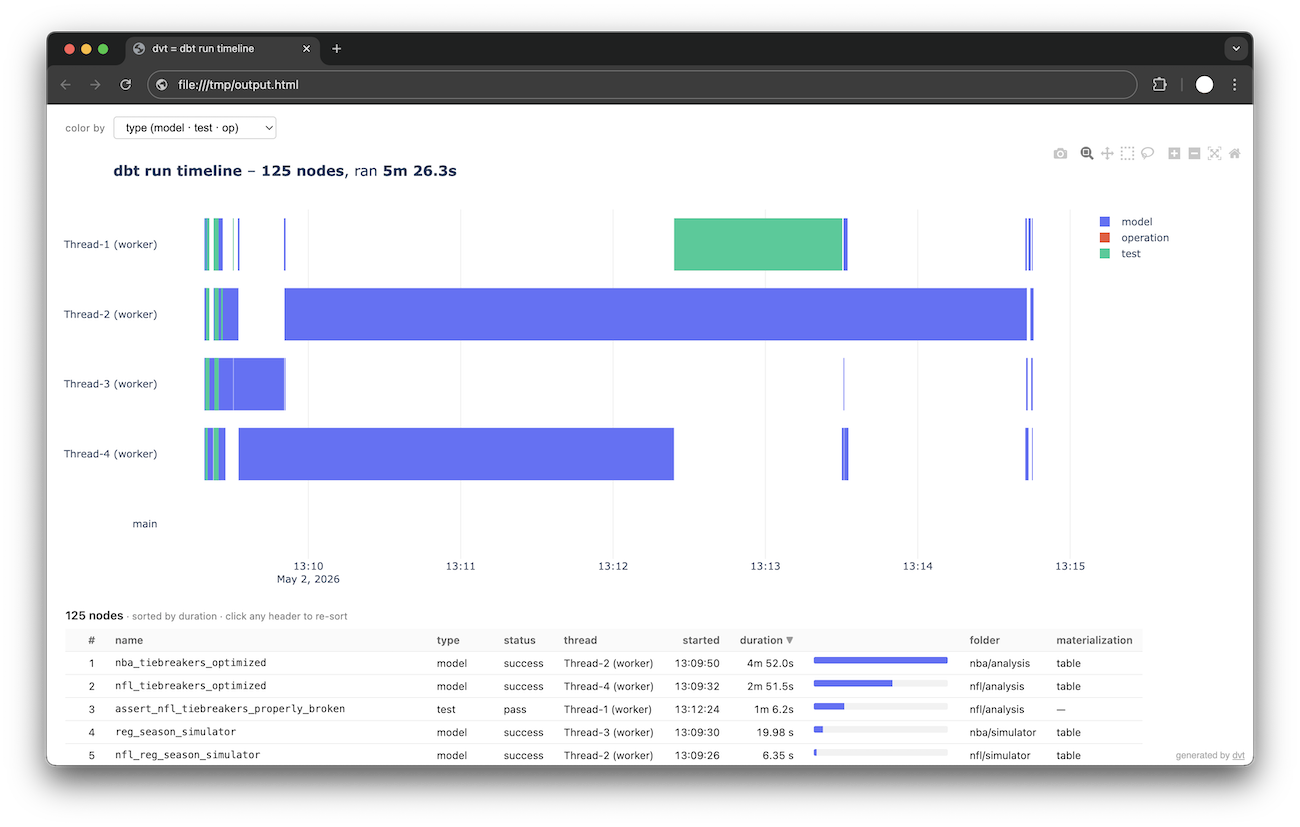1300x827 pixels.
Task: Open the browser extensions puzzle icon
Action: (x=1160, y=85)
